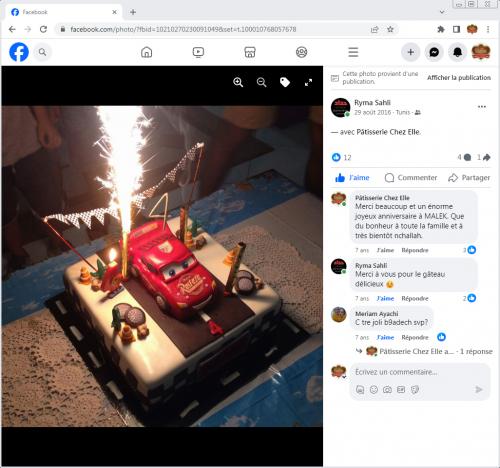Image resolution: width=500 pixels, height=468 pixels.
Task: View shares count on the post
Action: [483, 157]
